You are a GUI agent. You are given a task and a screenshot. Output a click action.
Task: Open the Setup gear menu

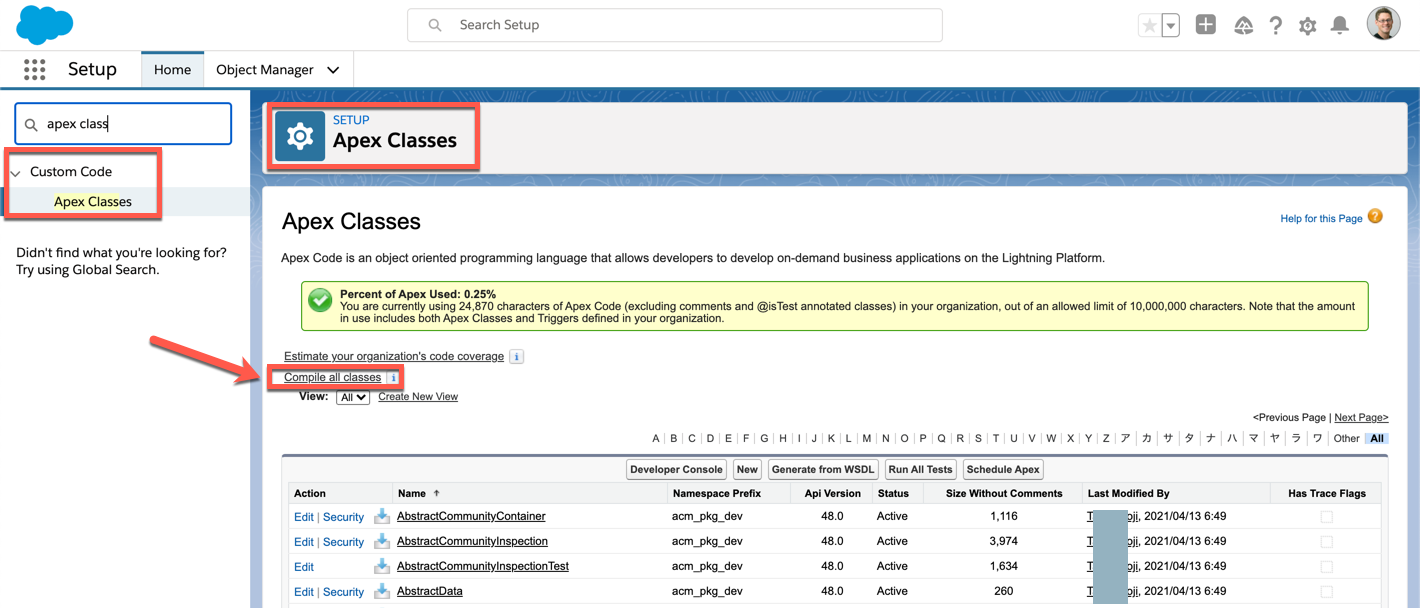pyautogui.click(x=1307, y=26)
